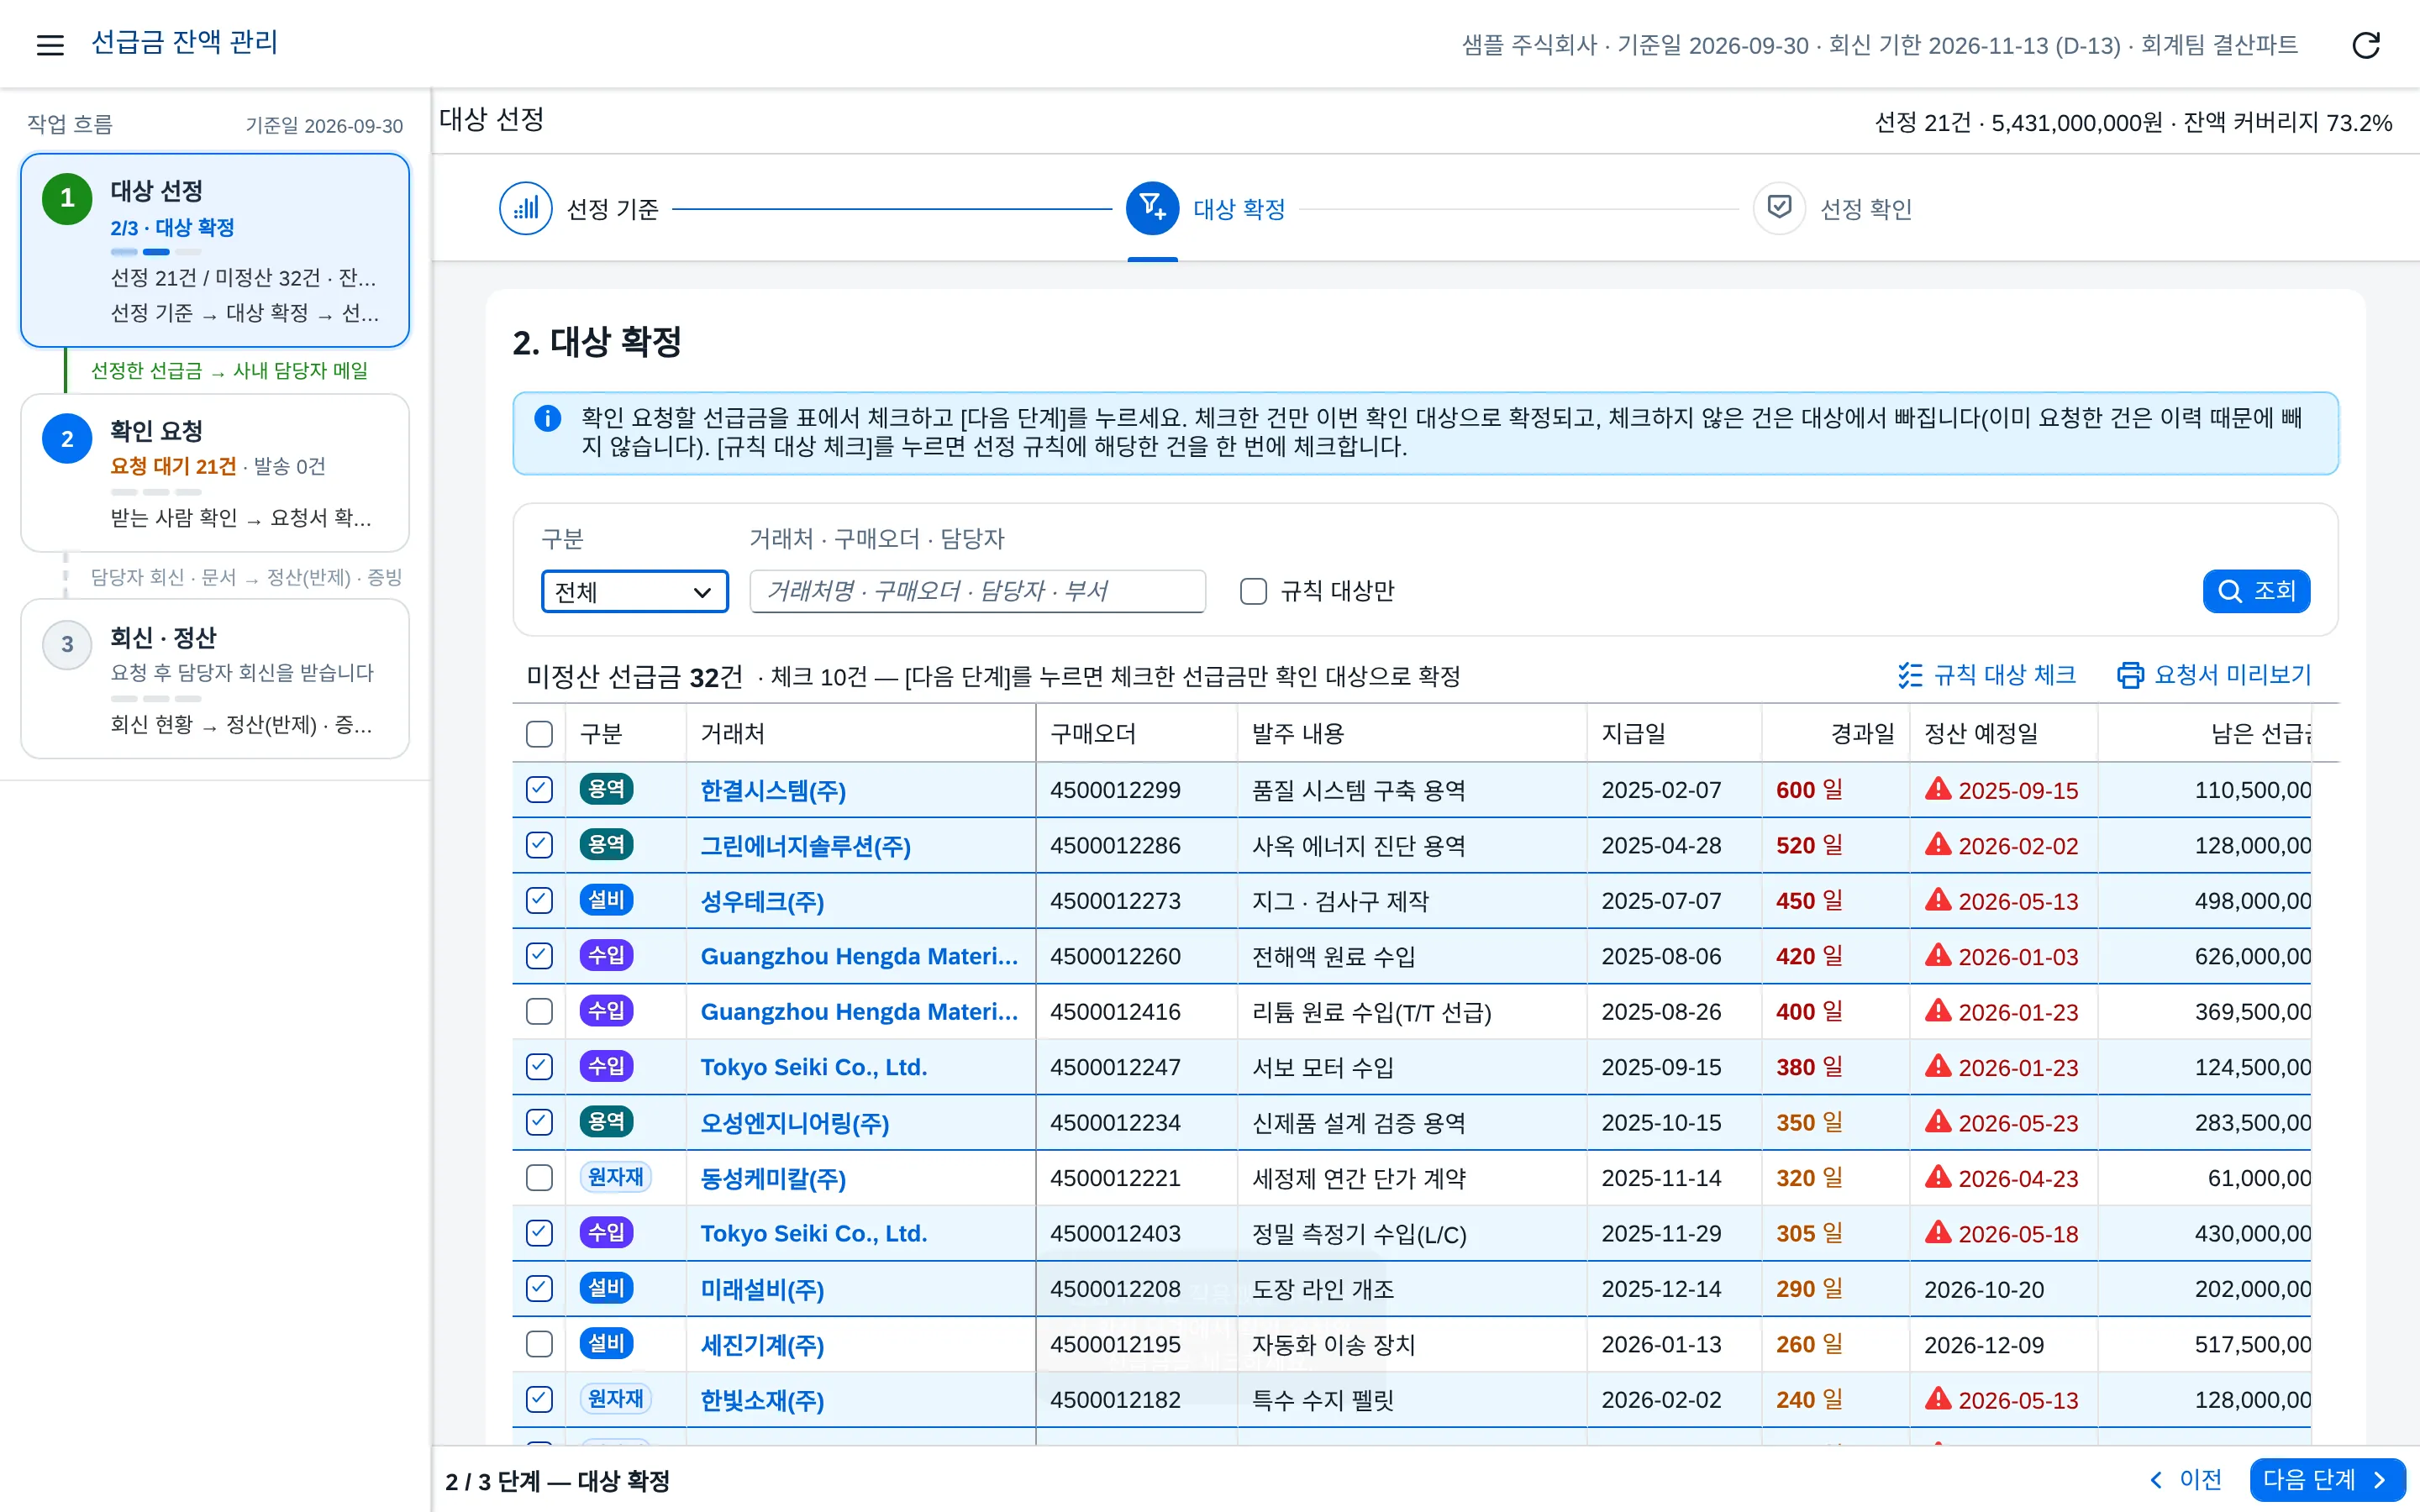Viewport: 2420px width, 1512px height.
Task: Click warning icon beside 2026-04-23 date
Action: point(1938,1177)
